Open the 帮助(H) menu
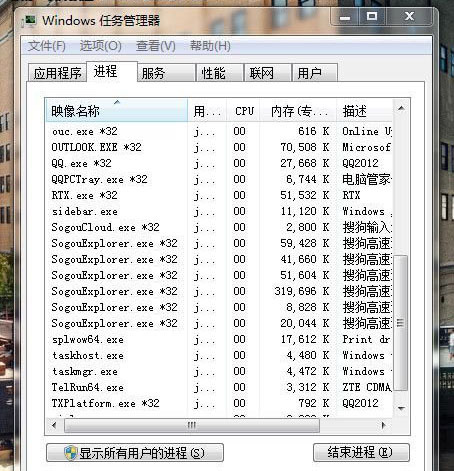The image size is (454, 471). [210, 46]
